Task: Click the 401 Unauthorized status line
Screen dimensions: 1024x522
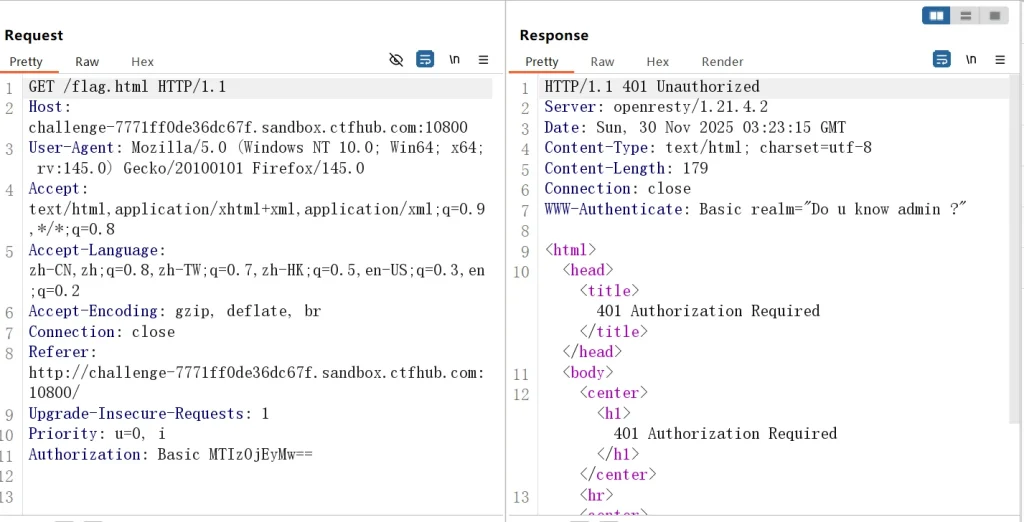Action: click(x=651, y=87)
